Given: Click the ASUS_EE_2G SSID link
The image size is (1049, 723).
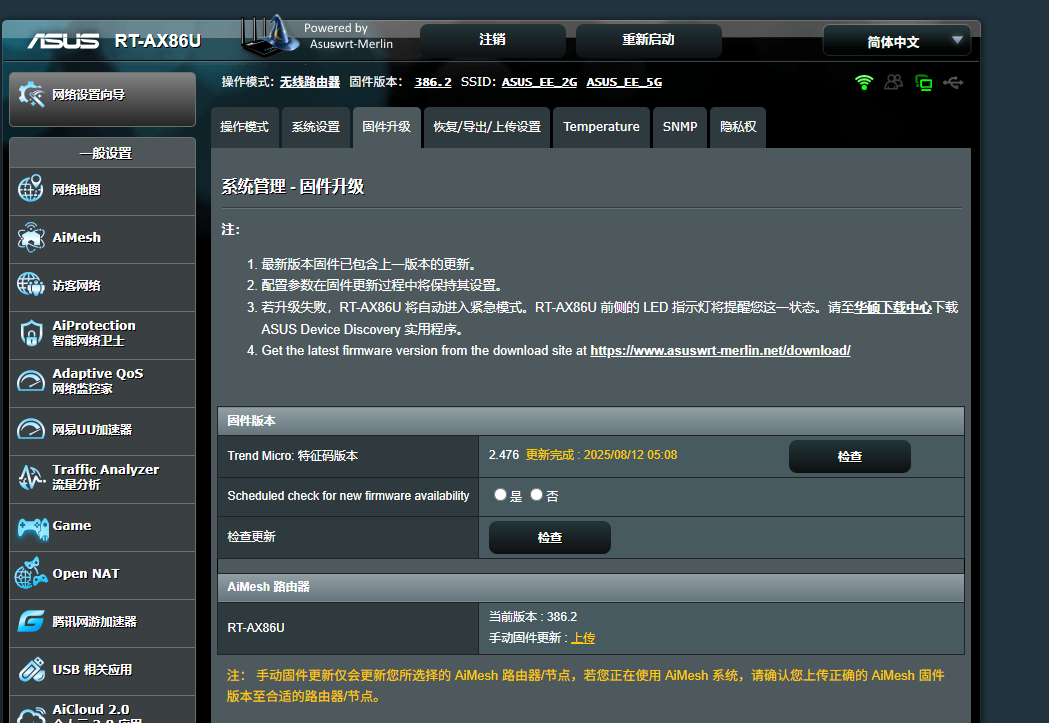Looking at the screenshot, I should 539,82.
